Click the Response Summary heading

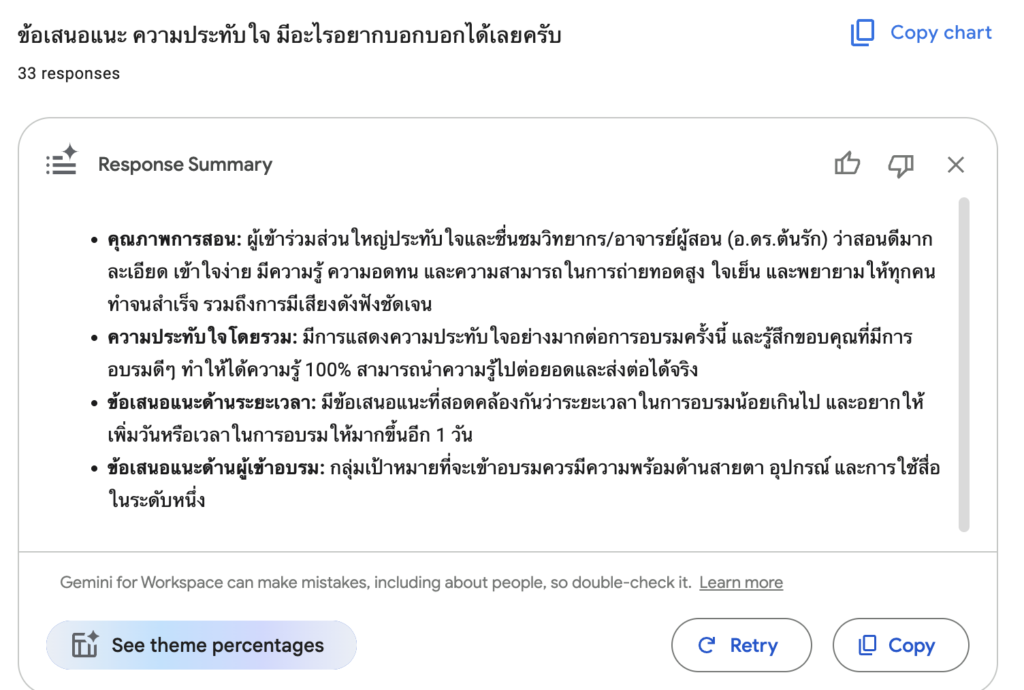(x=184, y=164)
